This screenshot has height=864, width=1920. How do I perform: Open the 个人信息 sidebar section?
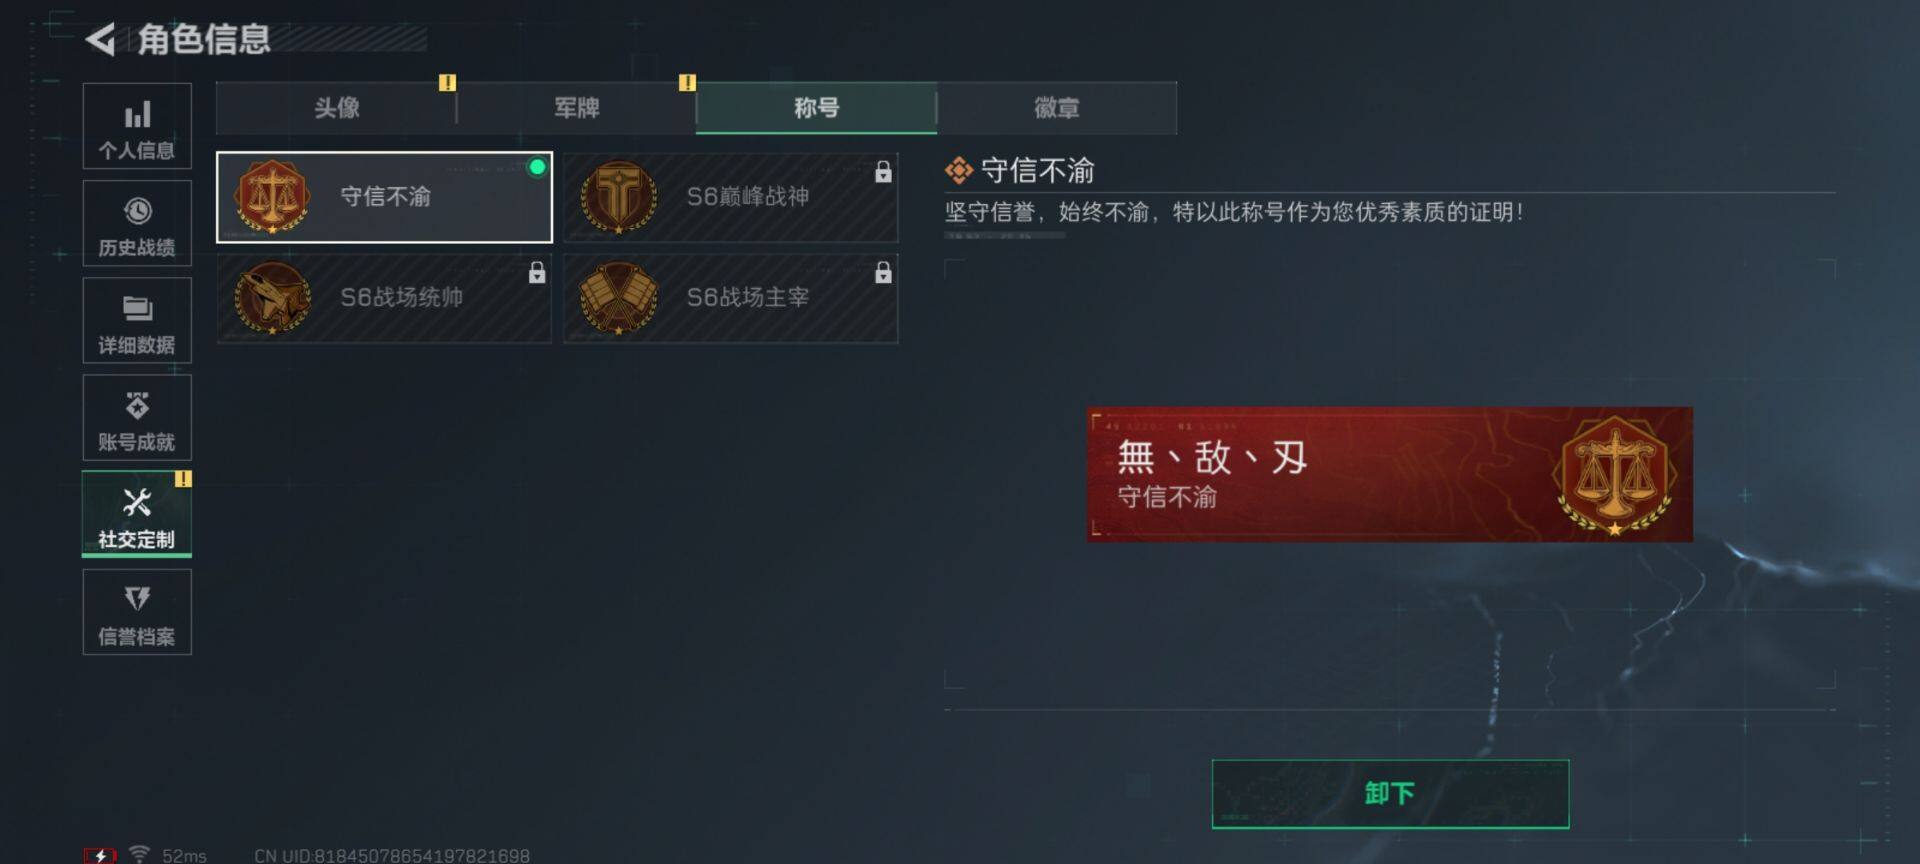click(137, 126)
